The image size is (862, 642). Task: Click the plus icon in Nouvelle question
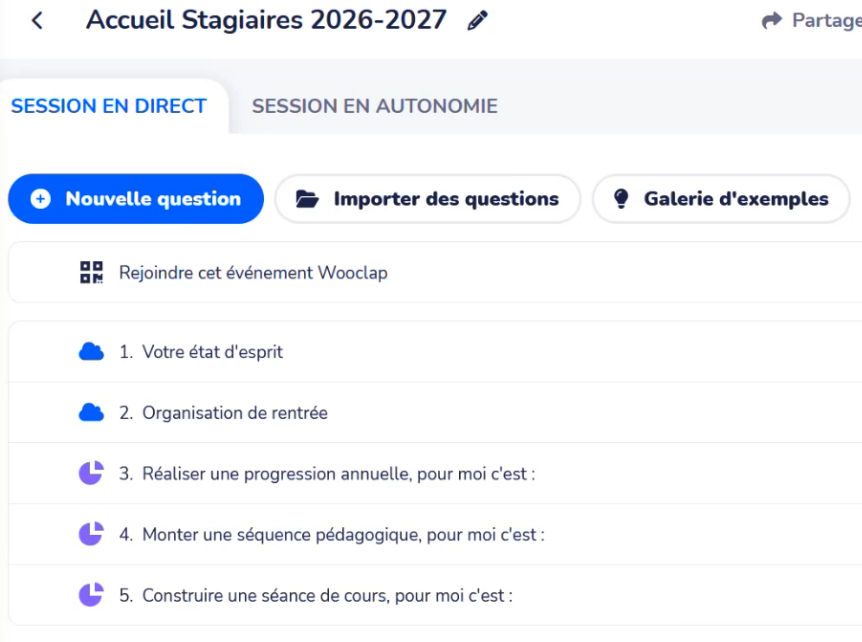41,198
